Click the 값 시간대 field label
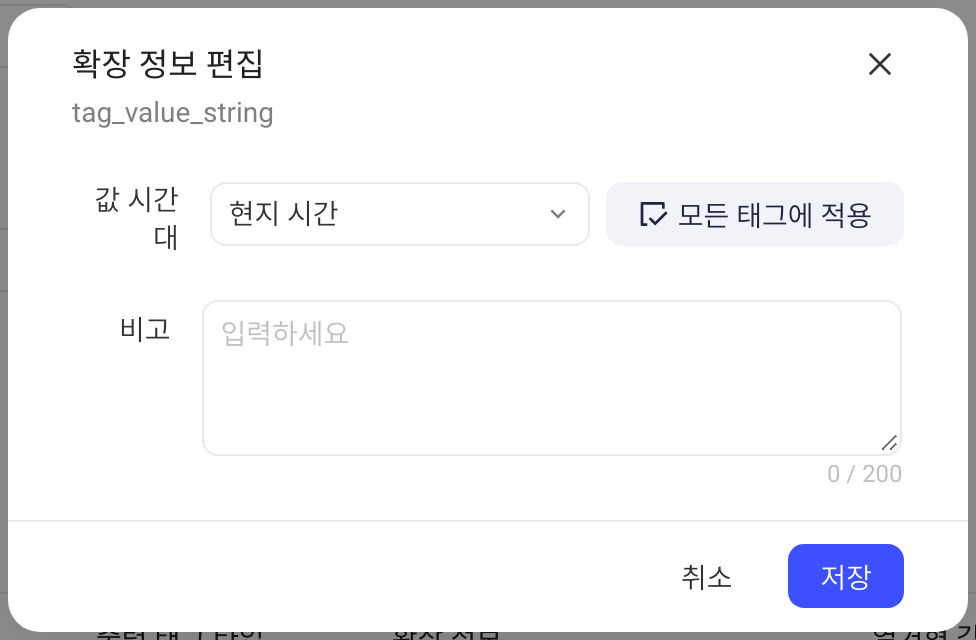The width and height of the screenshot is (976, 640). (137, 217)
